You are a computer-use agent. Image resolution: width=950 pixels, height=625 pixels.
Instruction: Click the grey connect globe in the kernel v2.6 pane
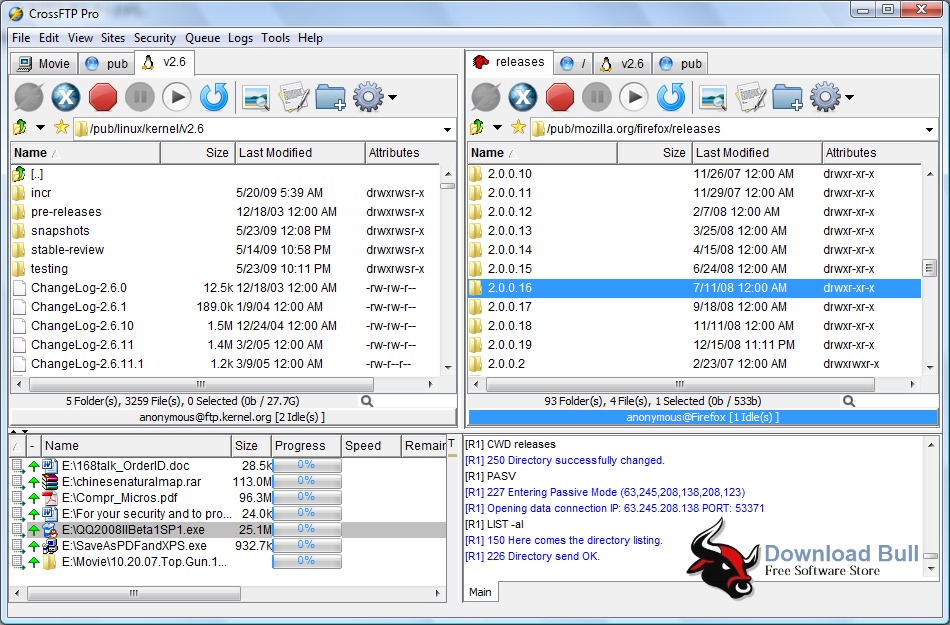point(29,97)
